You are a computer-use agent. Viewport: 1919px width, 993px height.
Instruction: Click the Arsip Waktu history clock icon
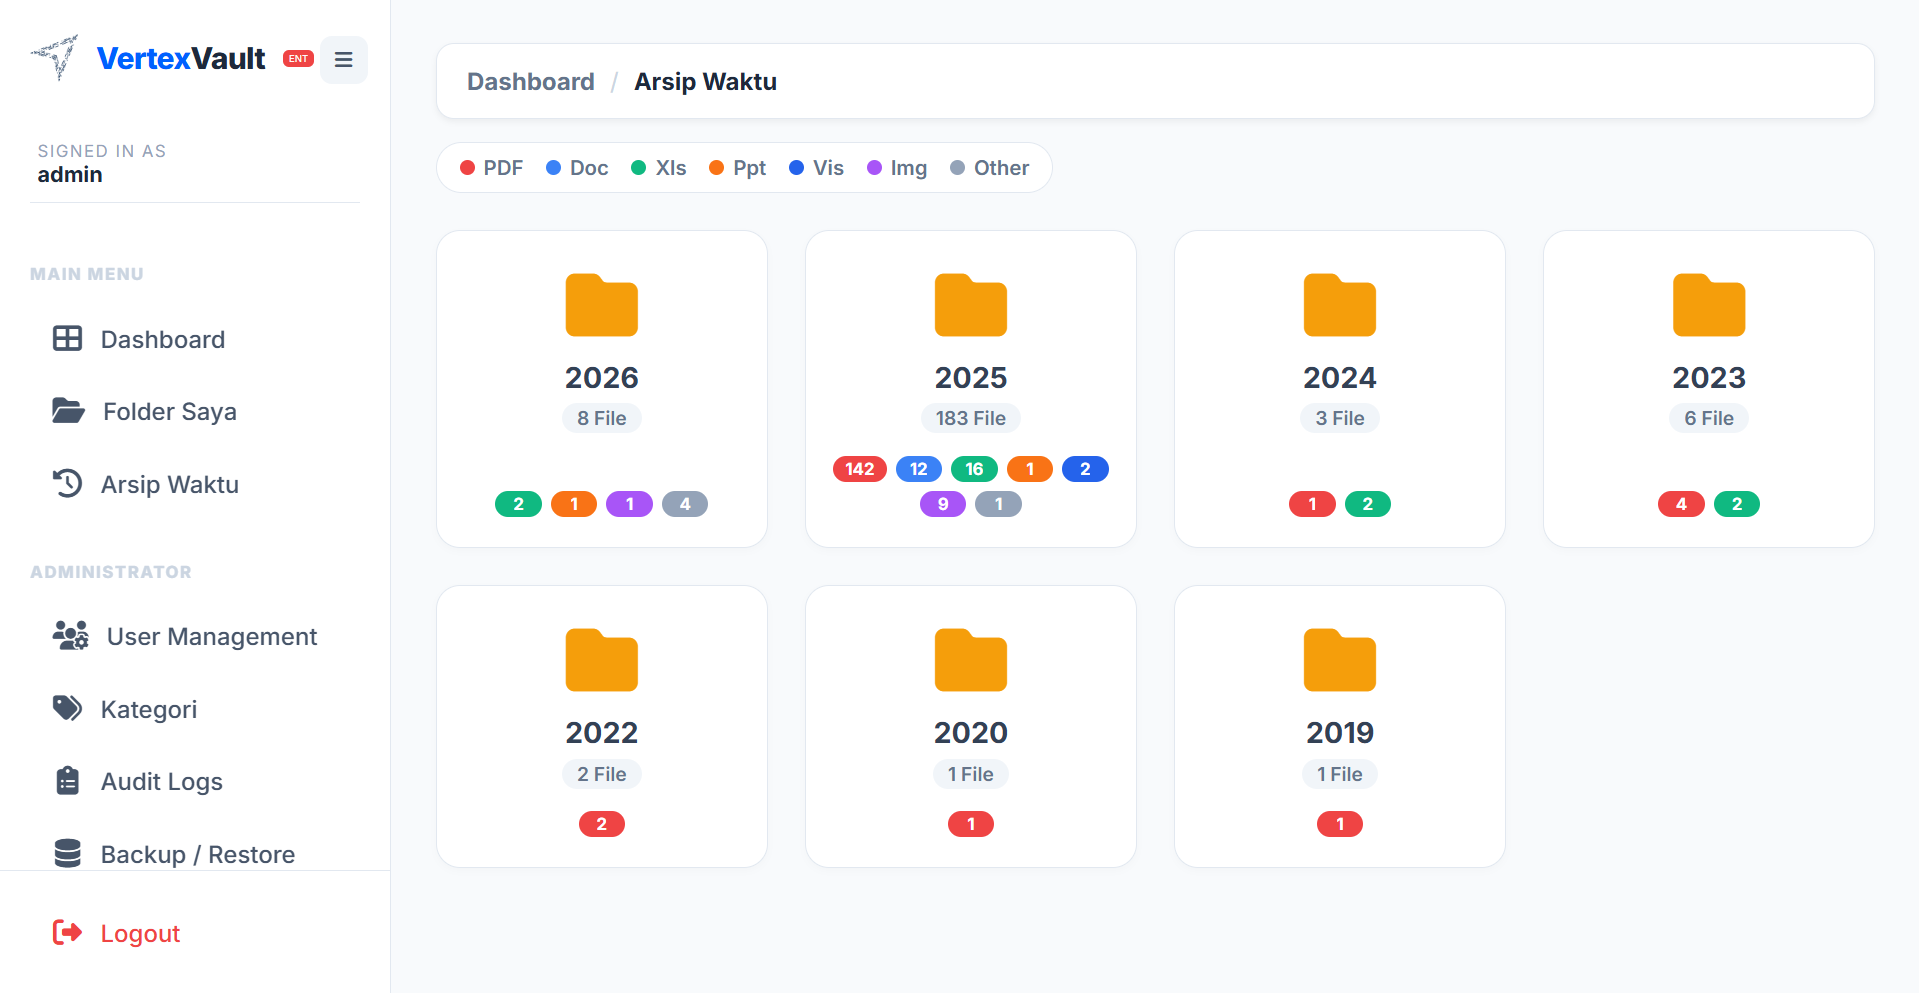[x=67, y=484]
